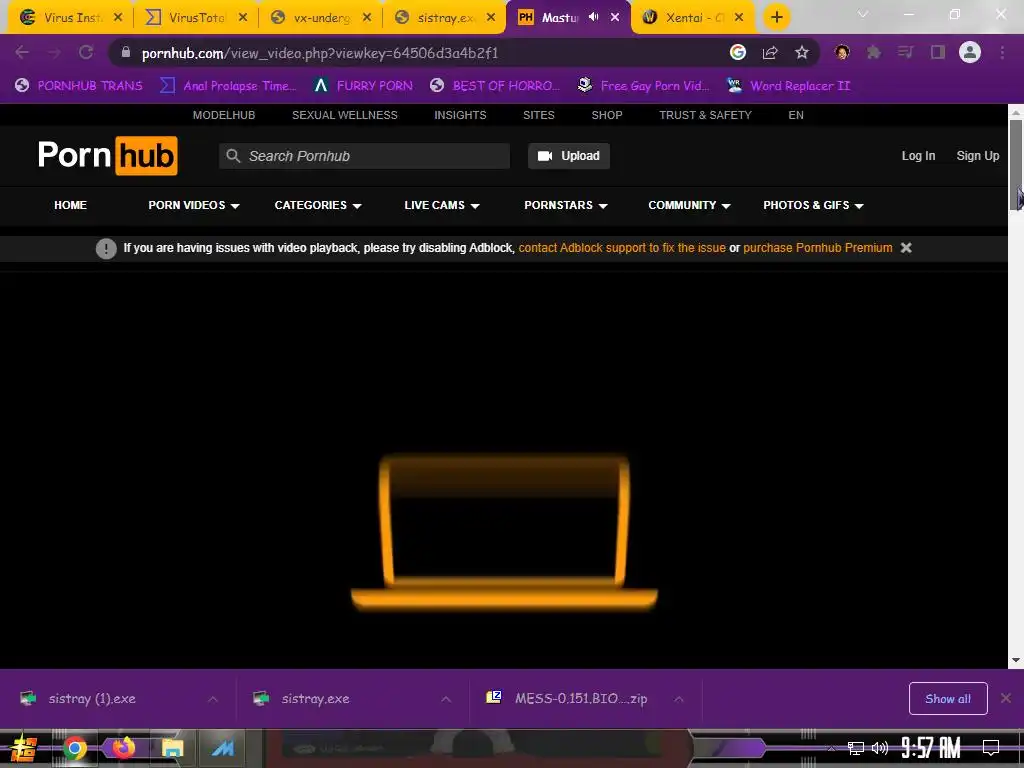1024x768 pixels.
Task: Expand the PHOTOS & GIFS dropdown
Action: [813, 205]
